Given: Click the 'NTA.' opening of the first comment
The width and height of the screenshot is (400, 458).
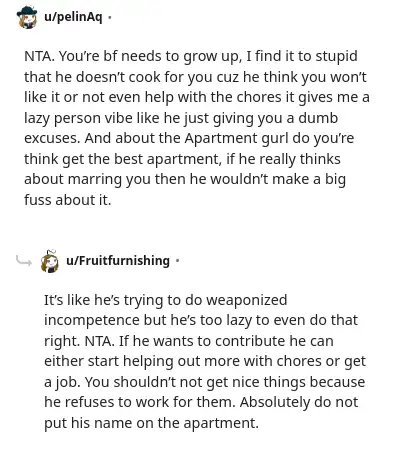Looking at the screenshot, I should pos(39,56).
